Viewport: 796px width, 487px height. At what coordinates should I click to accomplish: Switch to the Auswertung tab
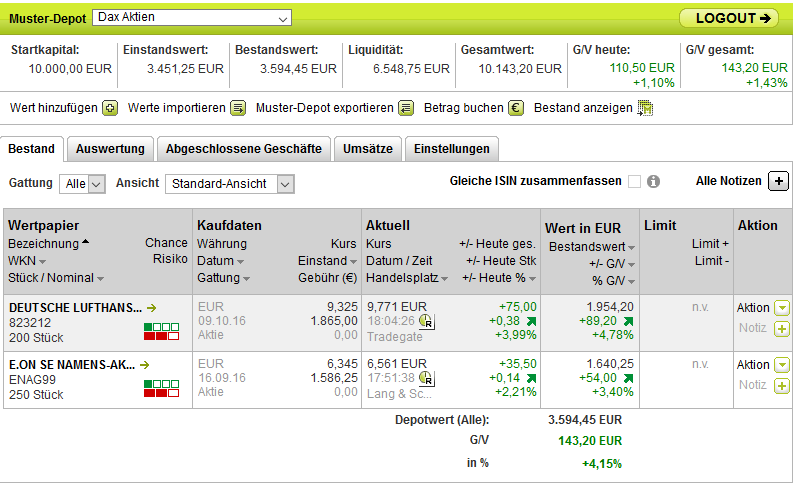[x=110, y=149]
